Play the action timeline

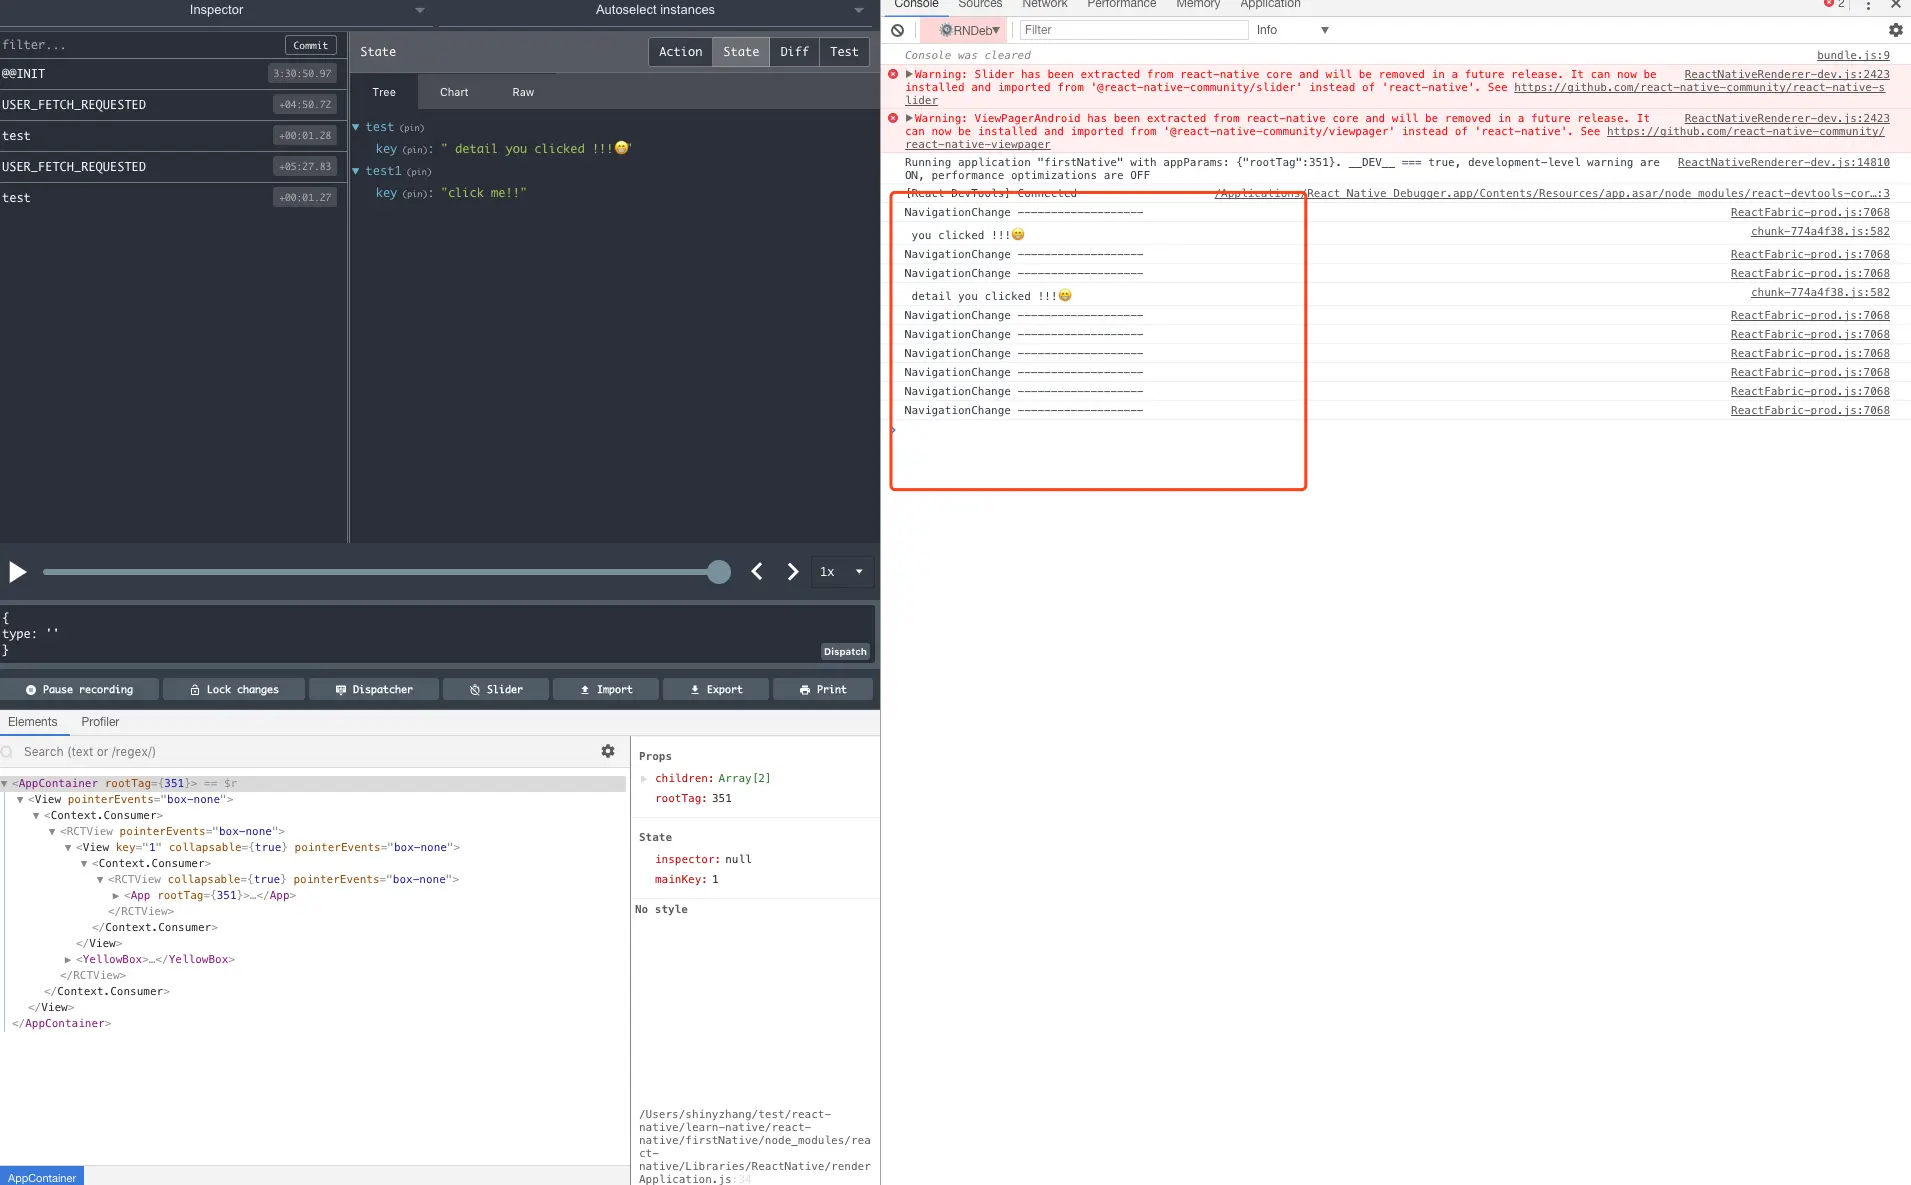(x=17, y=572)
